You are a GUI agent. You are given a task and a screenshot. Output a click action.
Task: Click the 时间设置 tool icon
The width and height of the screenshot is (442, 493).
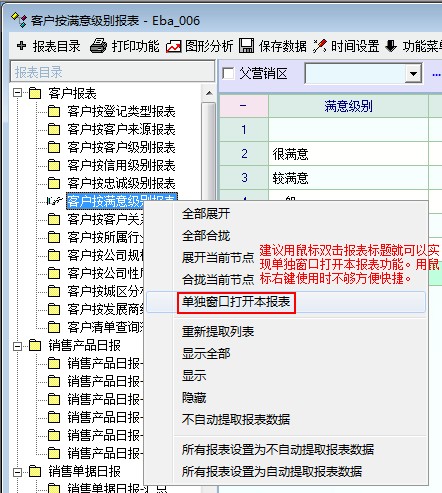click(320, 46)
